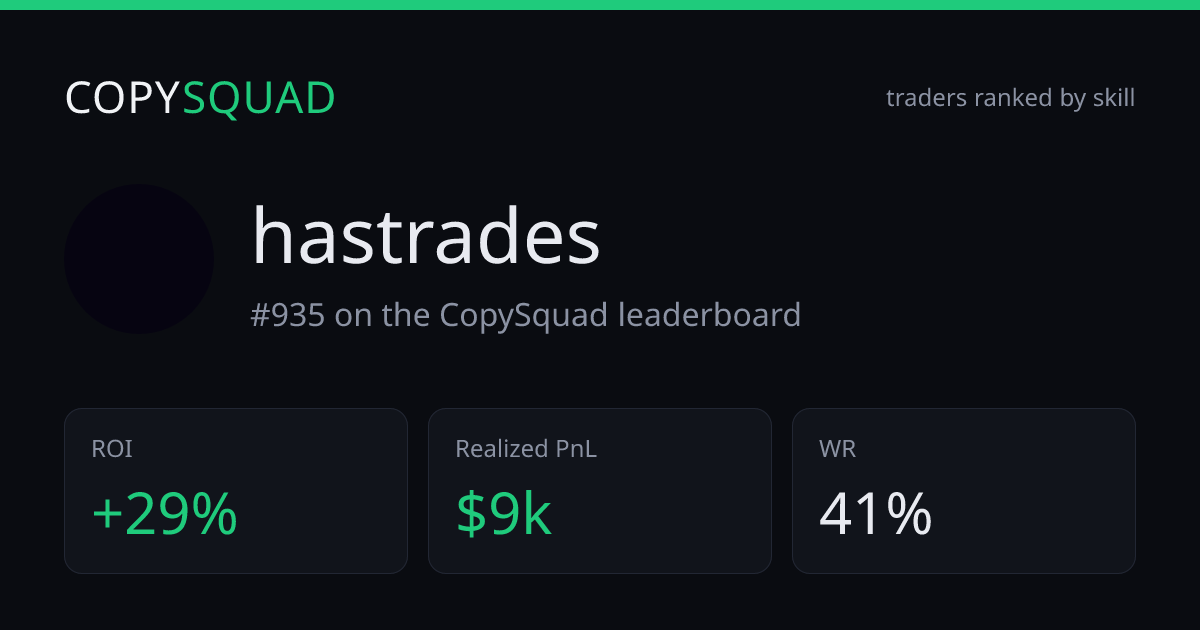The height and width of the screenshot is (630, 1200).
Task: Click the +29% ROI value
Action: 165,514
